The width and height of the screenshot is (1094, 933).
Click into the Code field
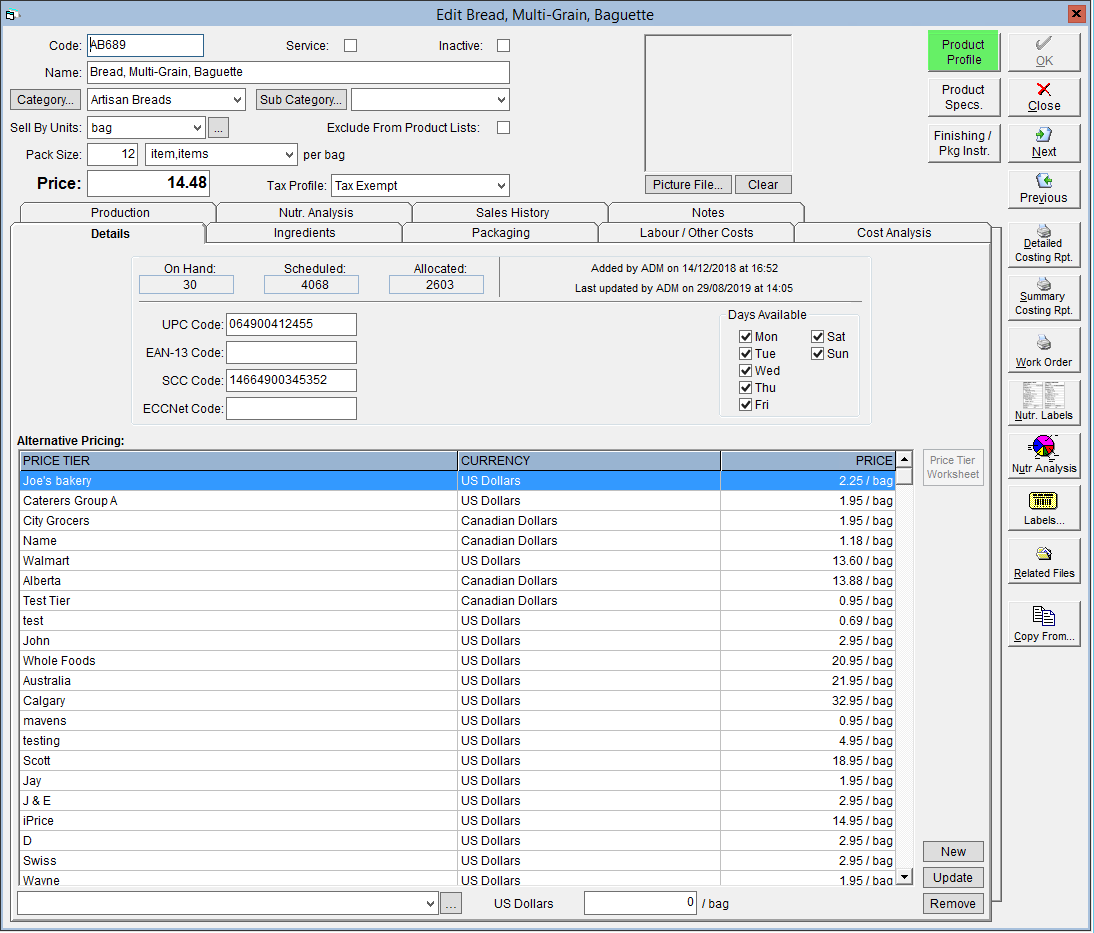tap(145, 45)
